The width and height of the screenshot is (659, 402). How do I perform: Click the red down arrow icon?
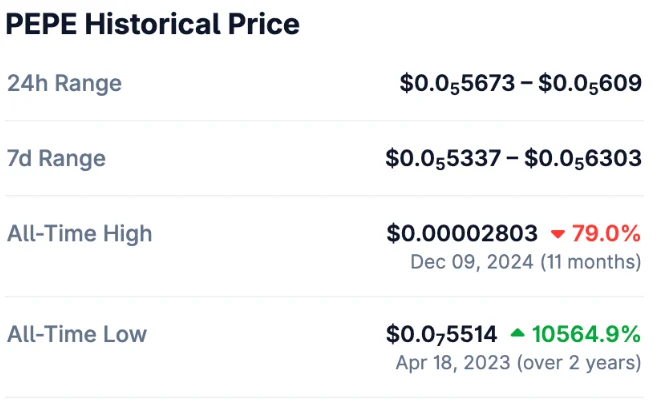[x=558, y=235]
